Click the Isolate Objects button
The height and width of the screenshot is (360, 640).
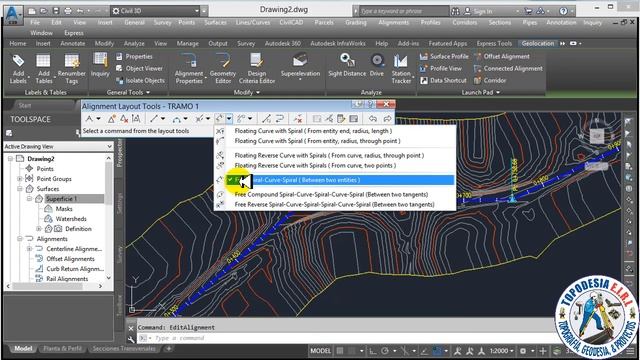(x=140, y=80)
